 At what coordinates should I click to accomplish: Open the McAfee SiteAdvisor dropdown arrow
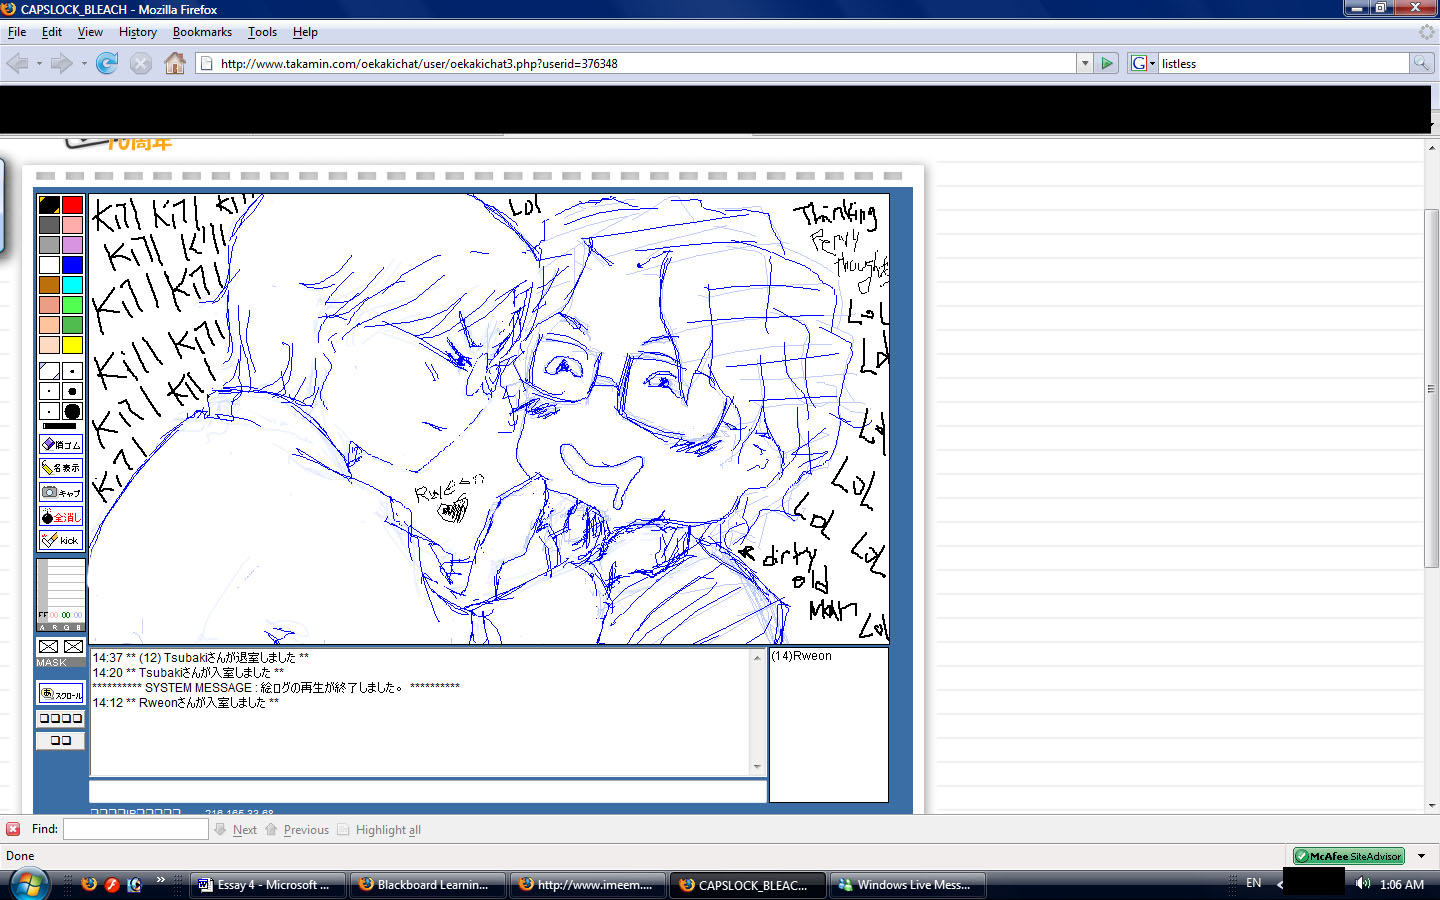1421,856
